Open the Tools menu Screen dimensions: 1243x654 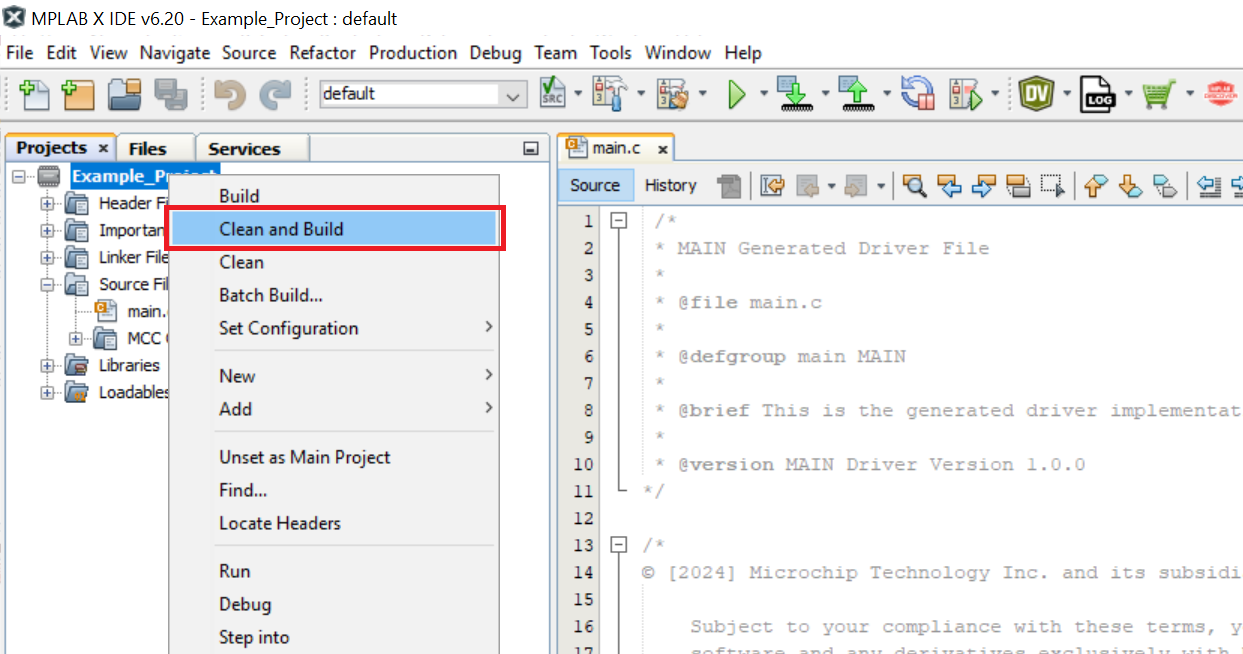[x=611, y=53]
